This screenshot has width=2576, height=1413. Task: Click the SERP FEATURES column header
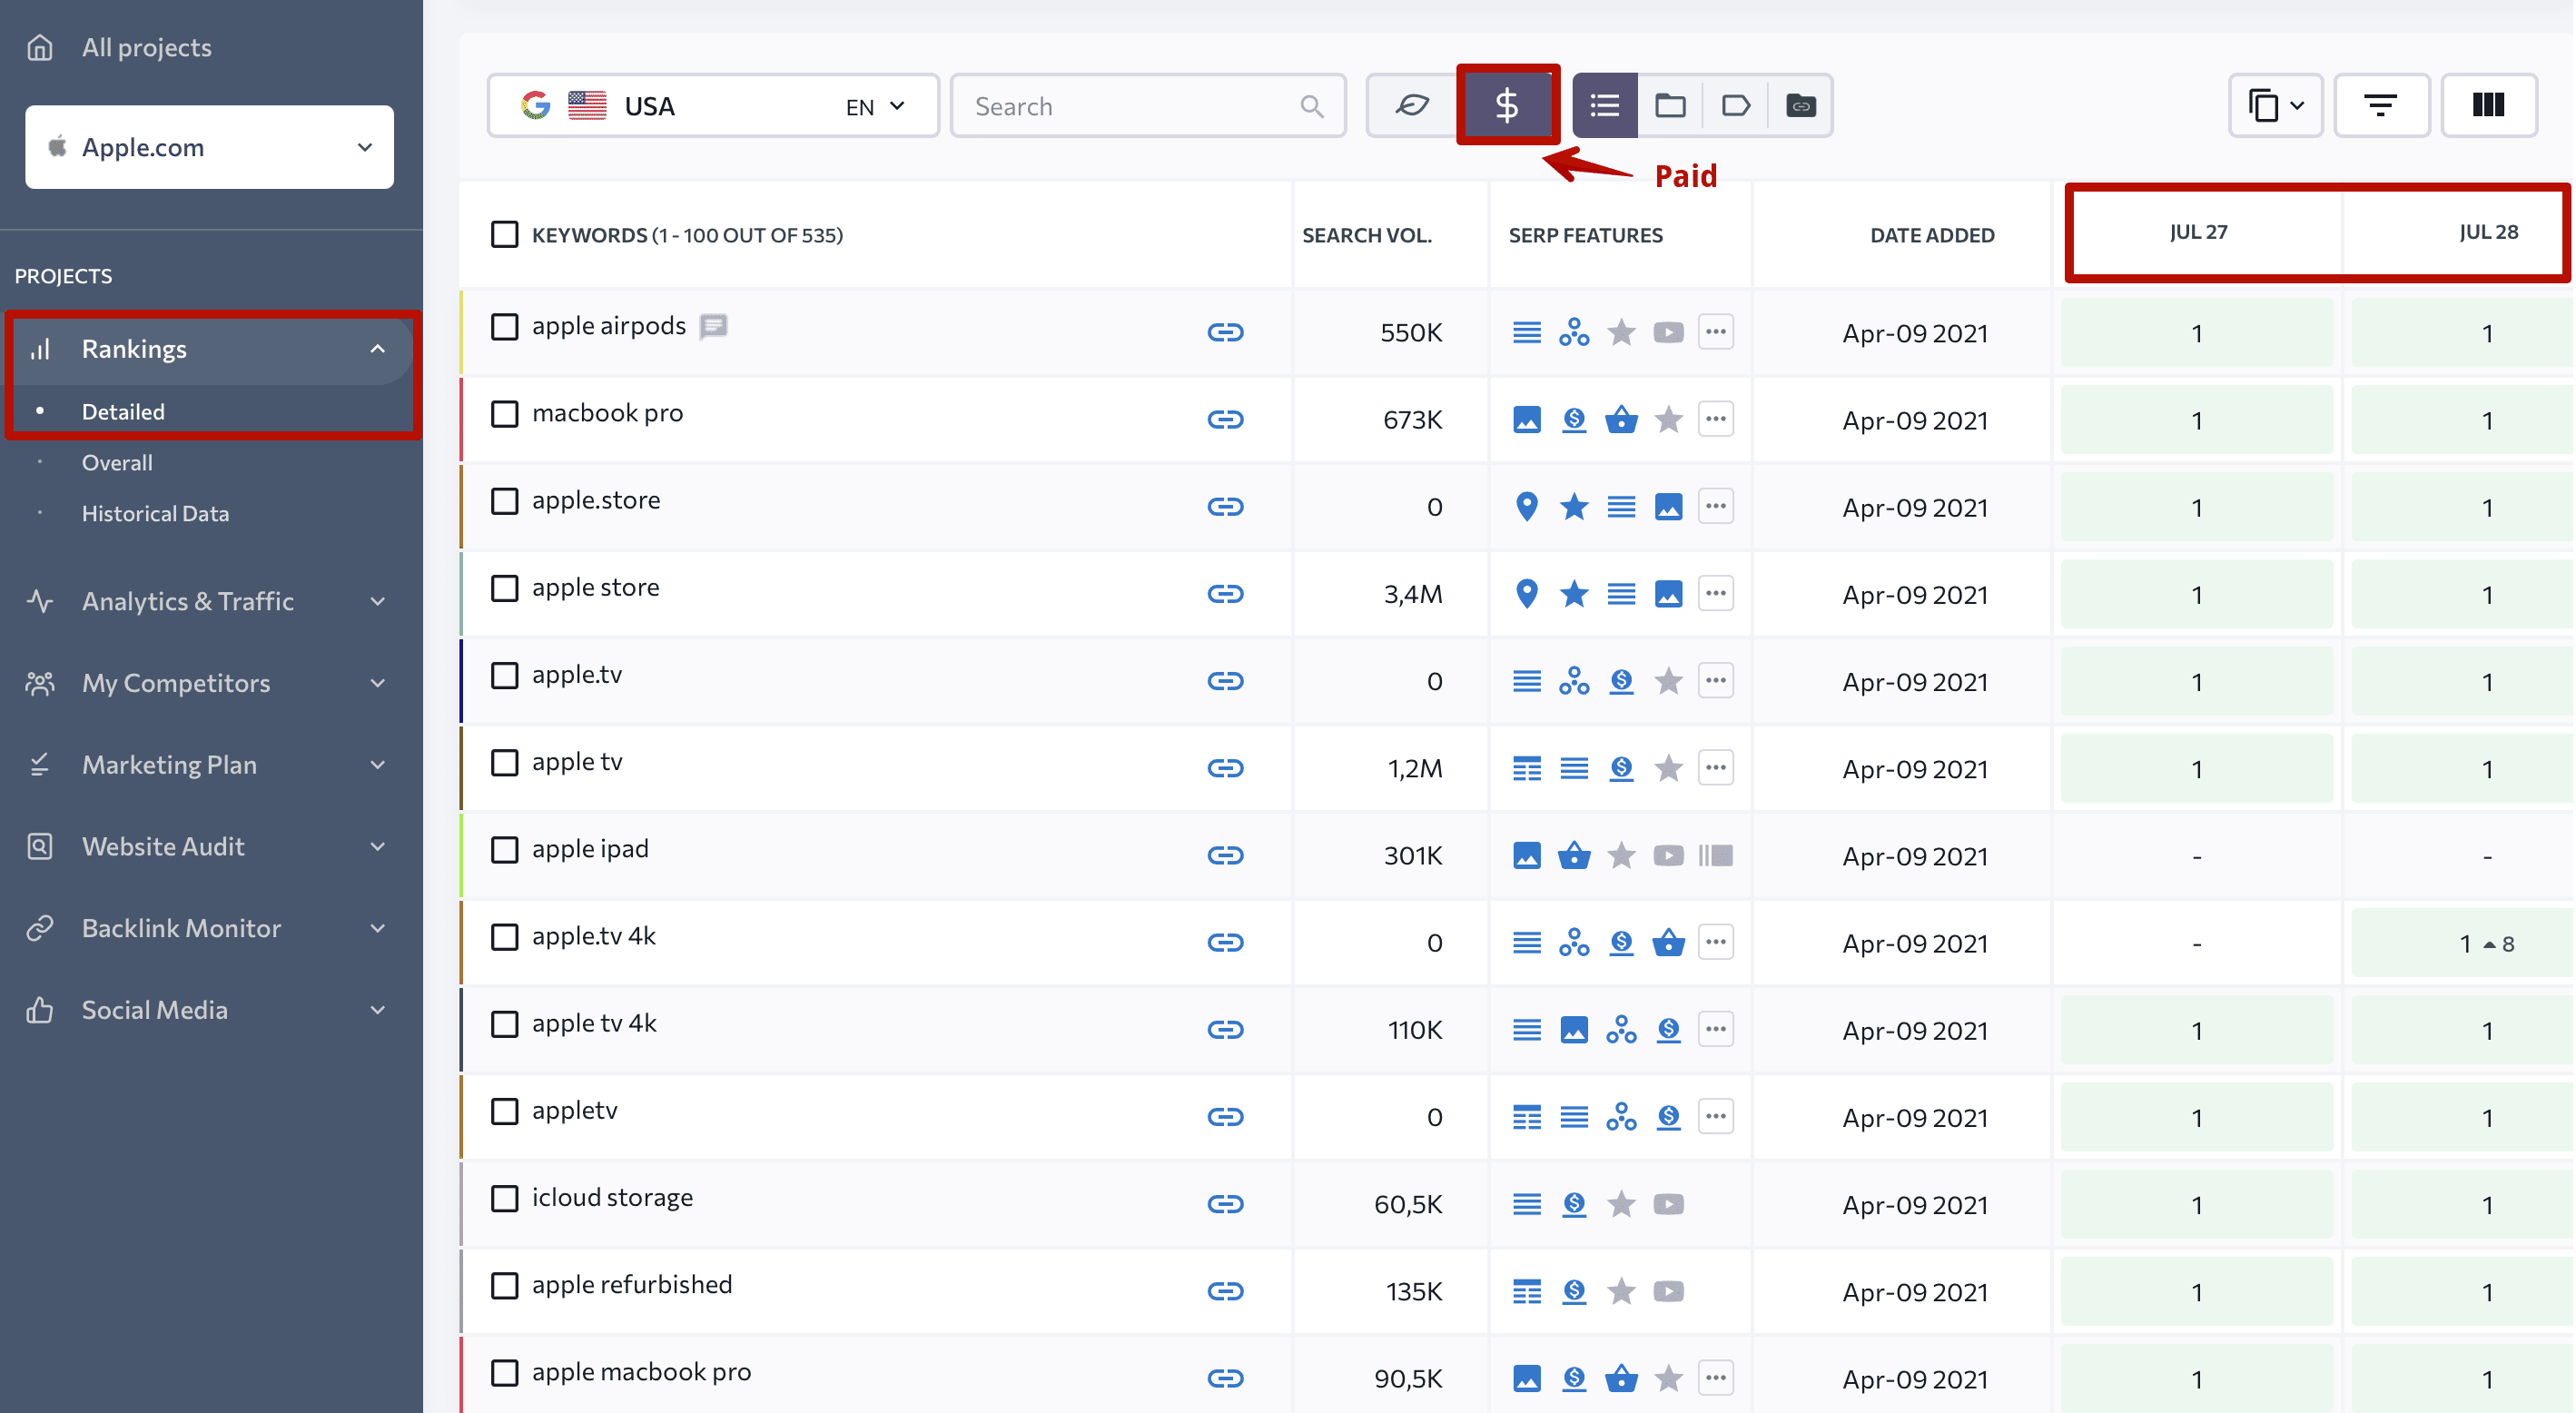(x=1585, y=235)
